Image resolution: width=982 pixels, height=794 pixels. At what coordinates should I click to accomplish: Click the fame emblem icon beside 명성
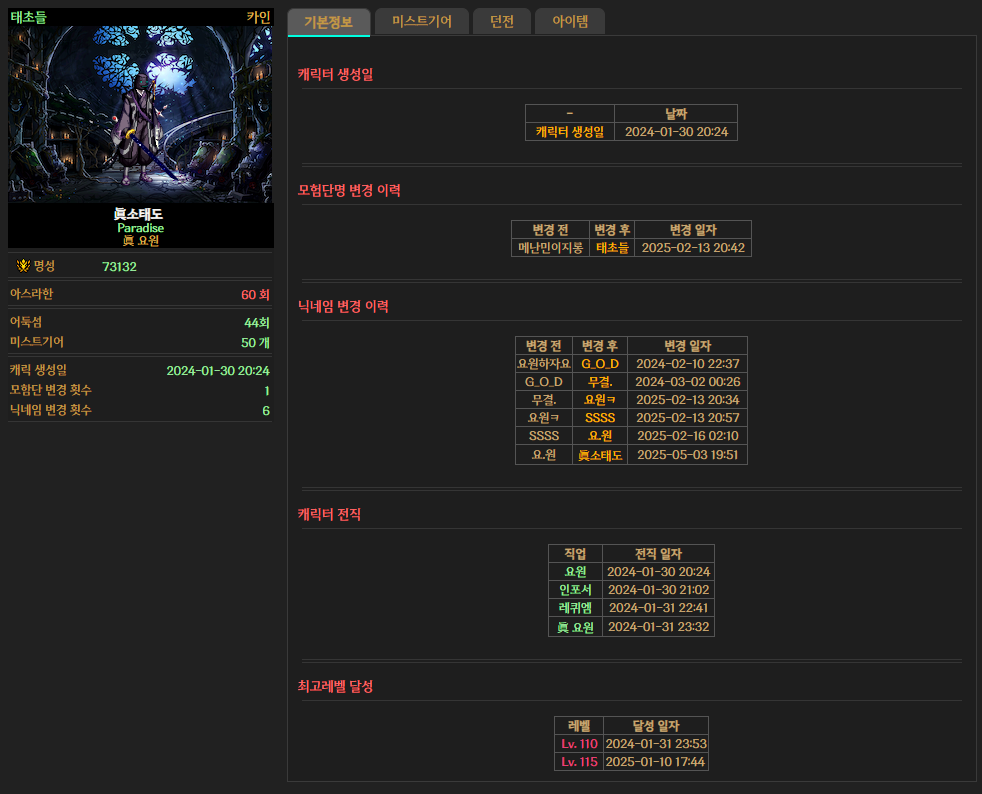click(x=23, y=266)
